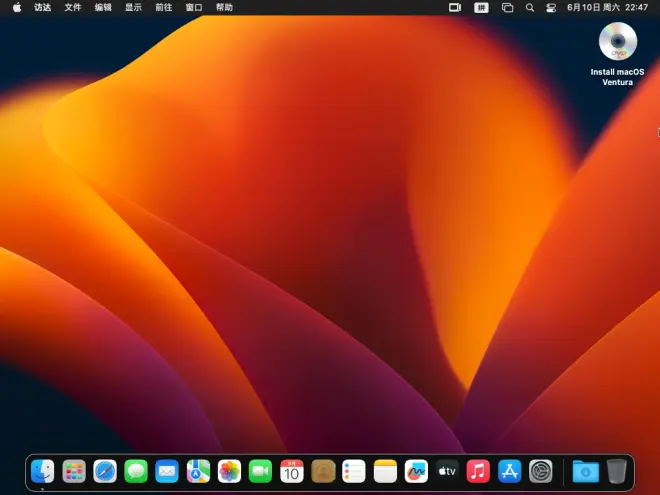Start FaceTime from the Dock
The width and height of the screenshot is (660, 495).
pos(261,471)
